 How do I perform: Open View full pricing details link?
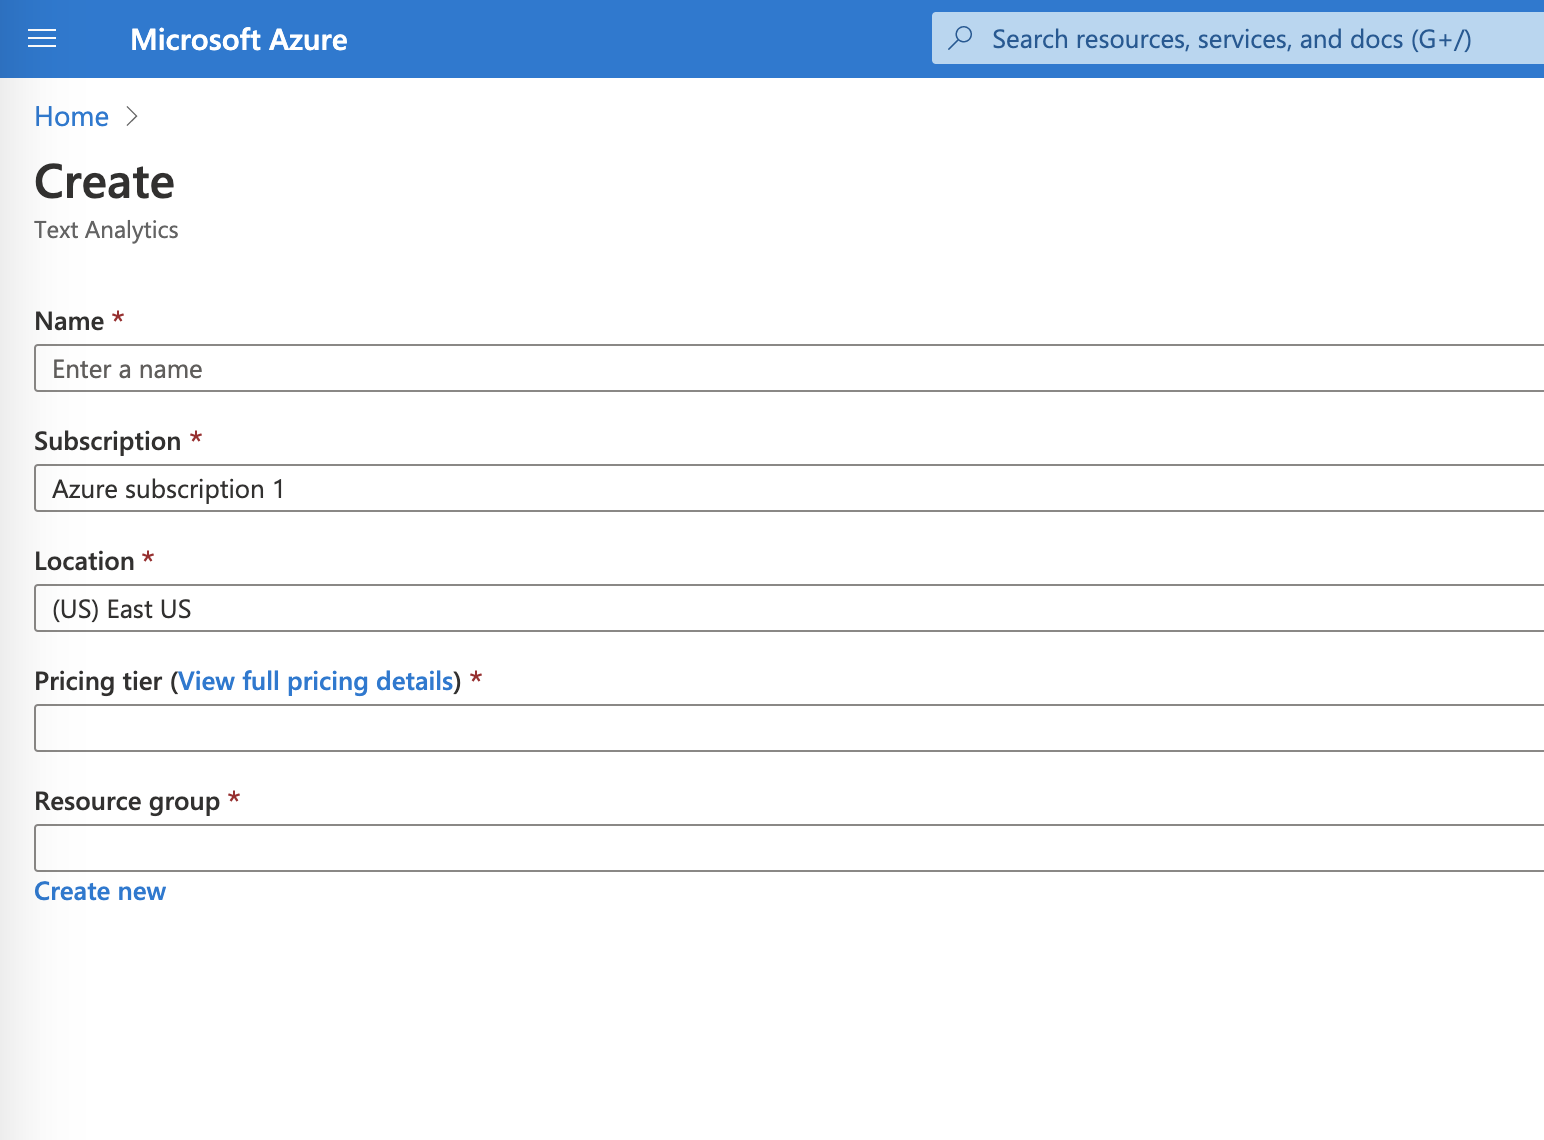coord(316,681)
